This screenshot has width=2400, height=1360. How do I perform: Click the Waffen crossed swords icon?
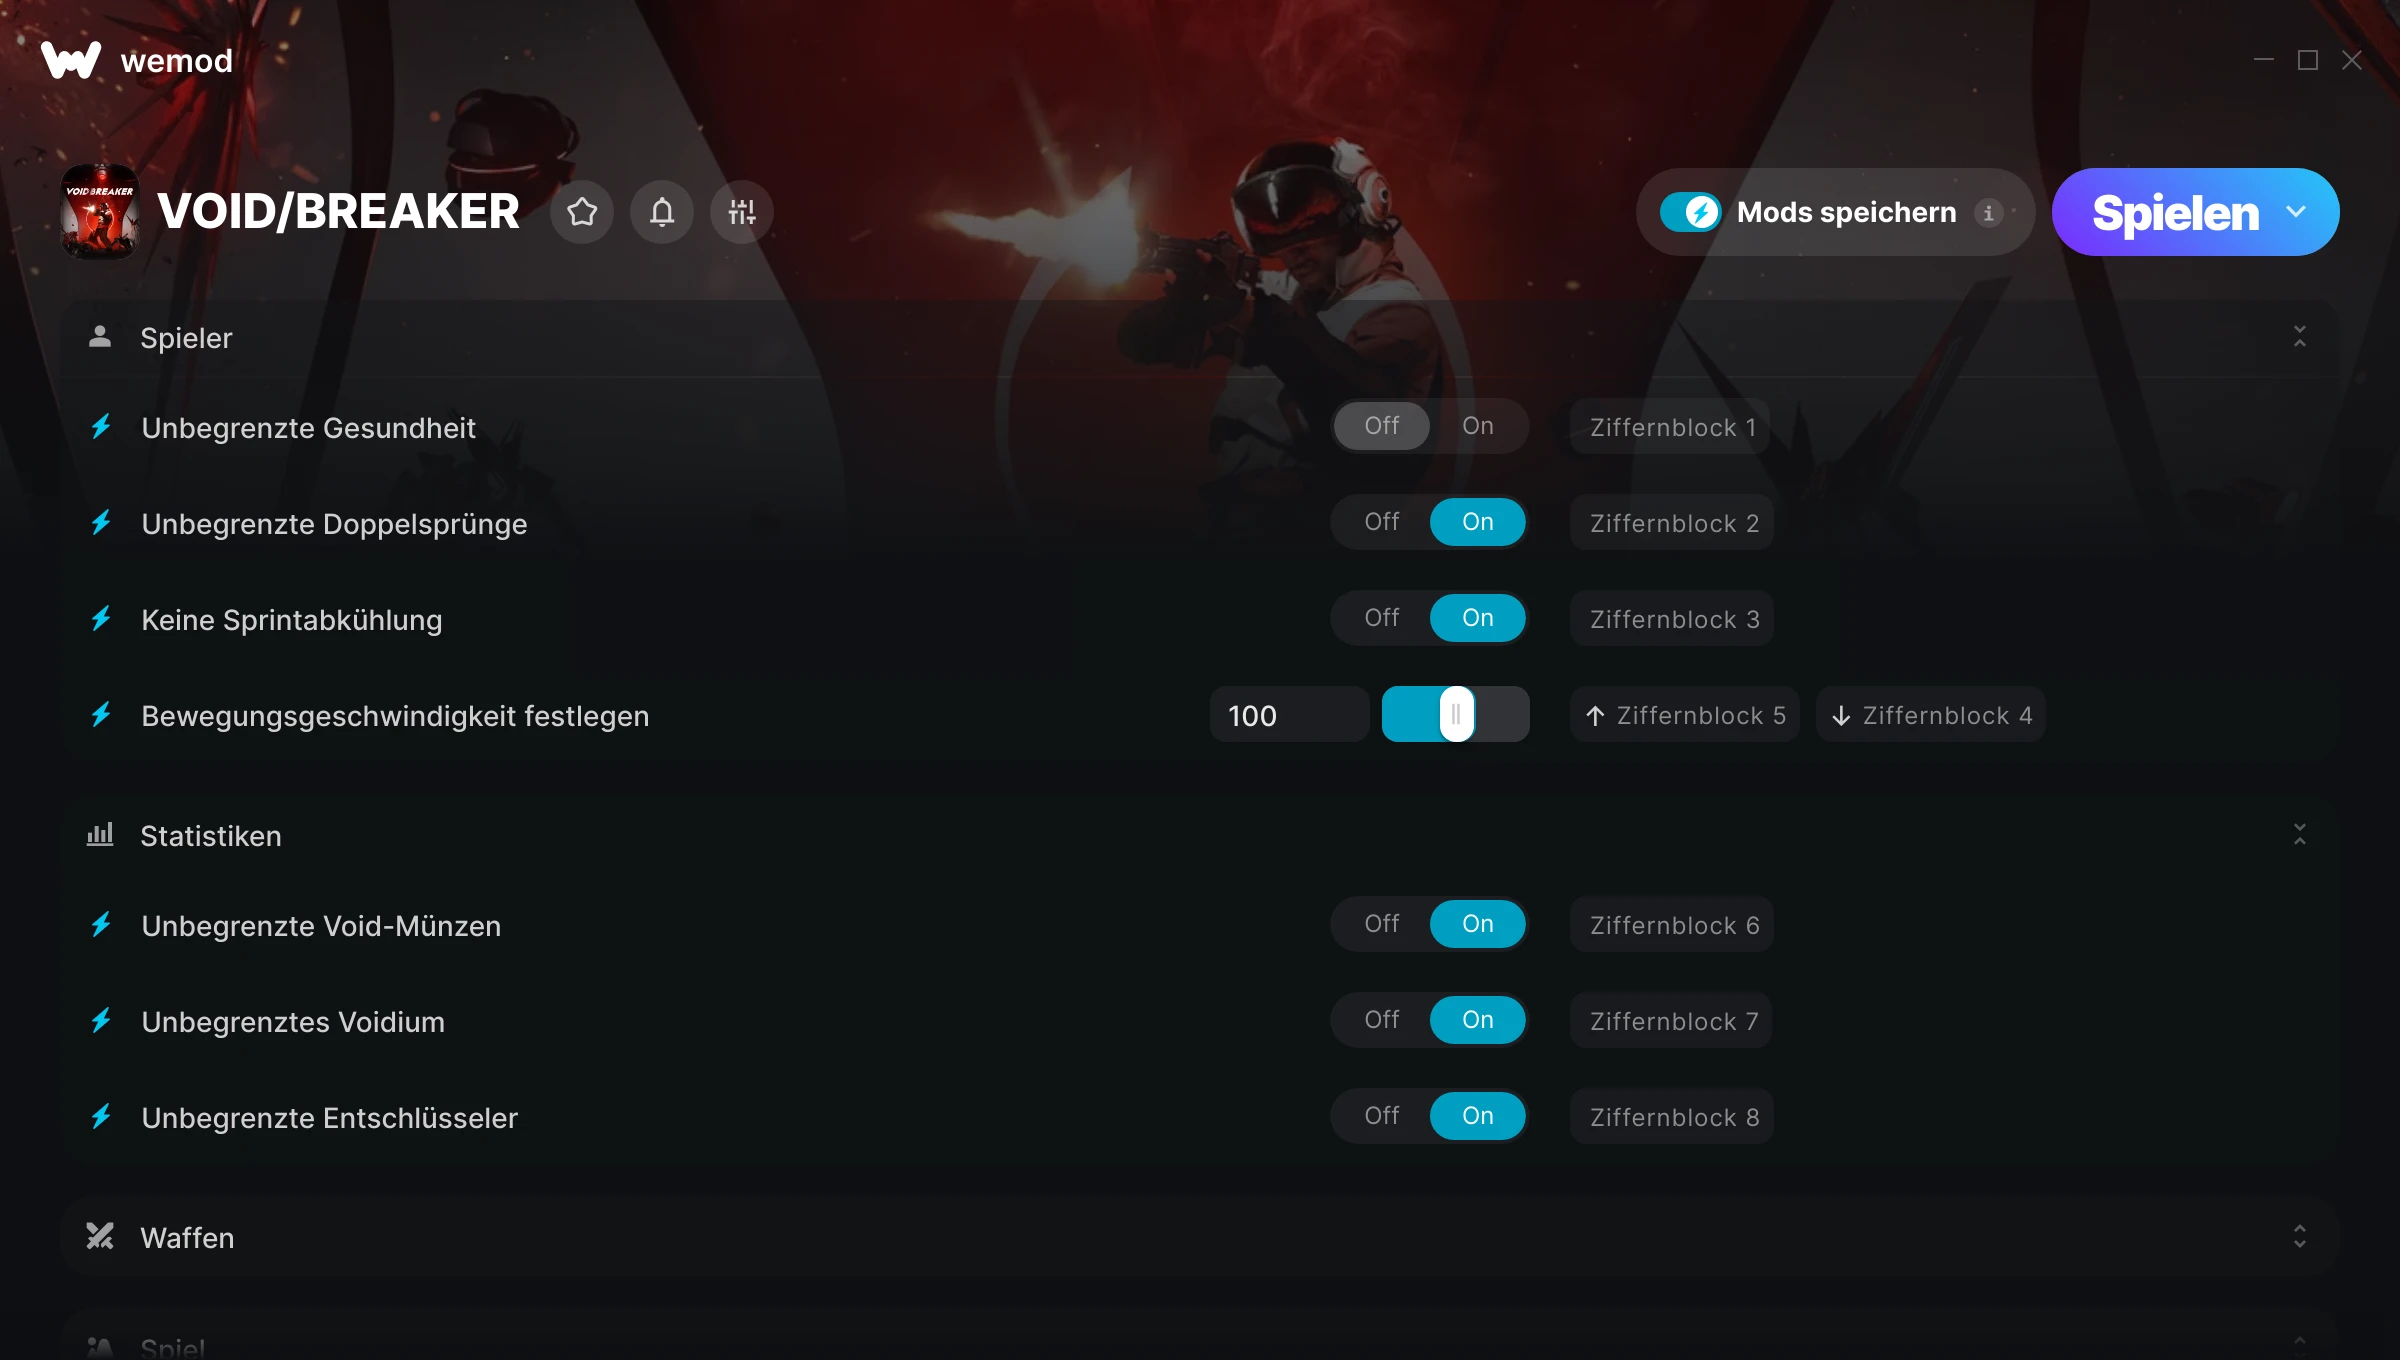point(100,1237)
